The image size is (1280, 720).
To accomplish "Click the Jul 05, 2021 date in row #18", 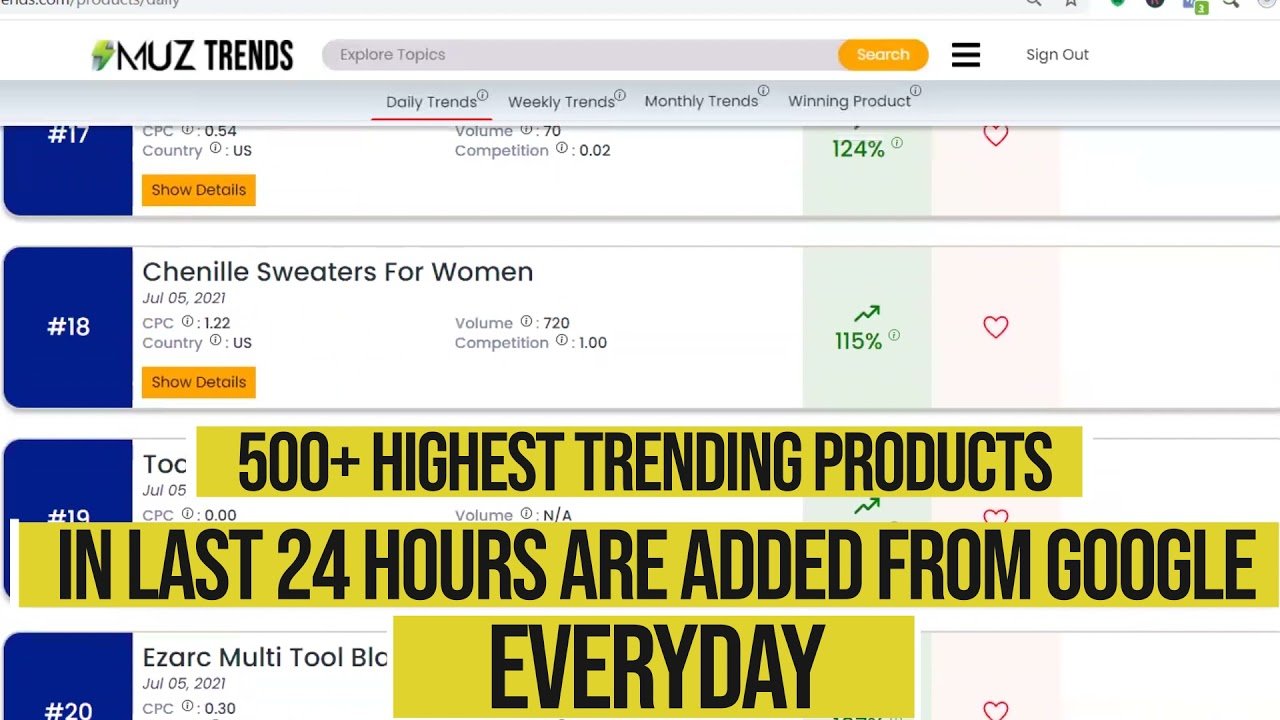I will (183, 298).
